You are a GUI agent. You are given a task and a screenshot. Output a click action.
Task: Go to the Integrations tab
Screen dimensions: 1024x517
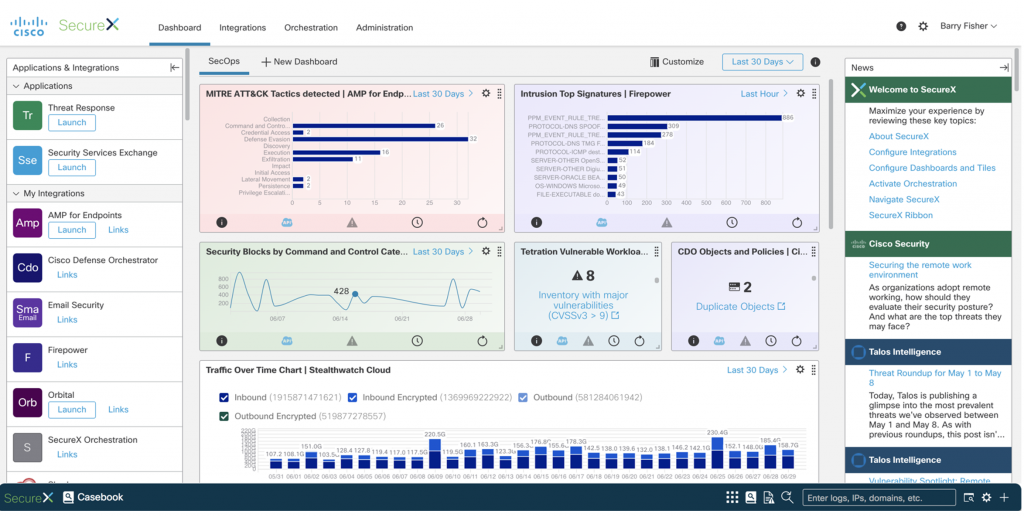click(x=243, y=28)
